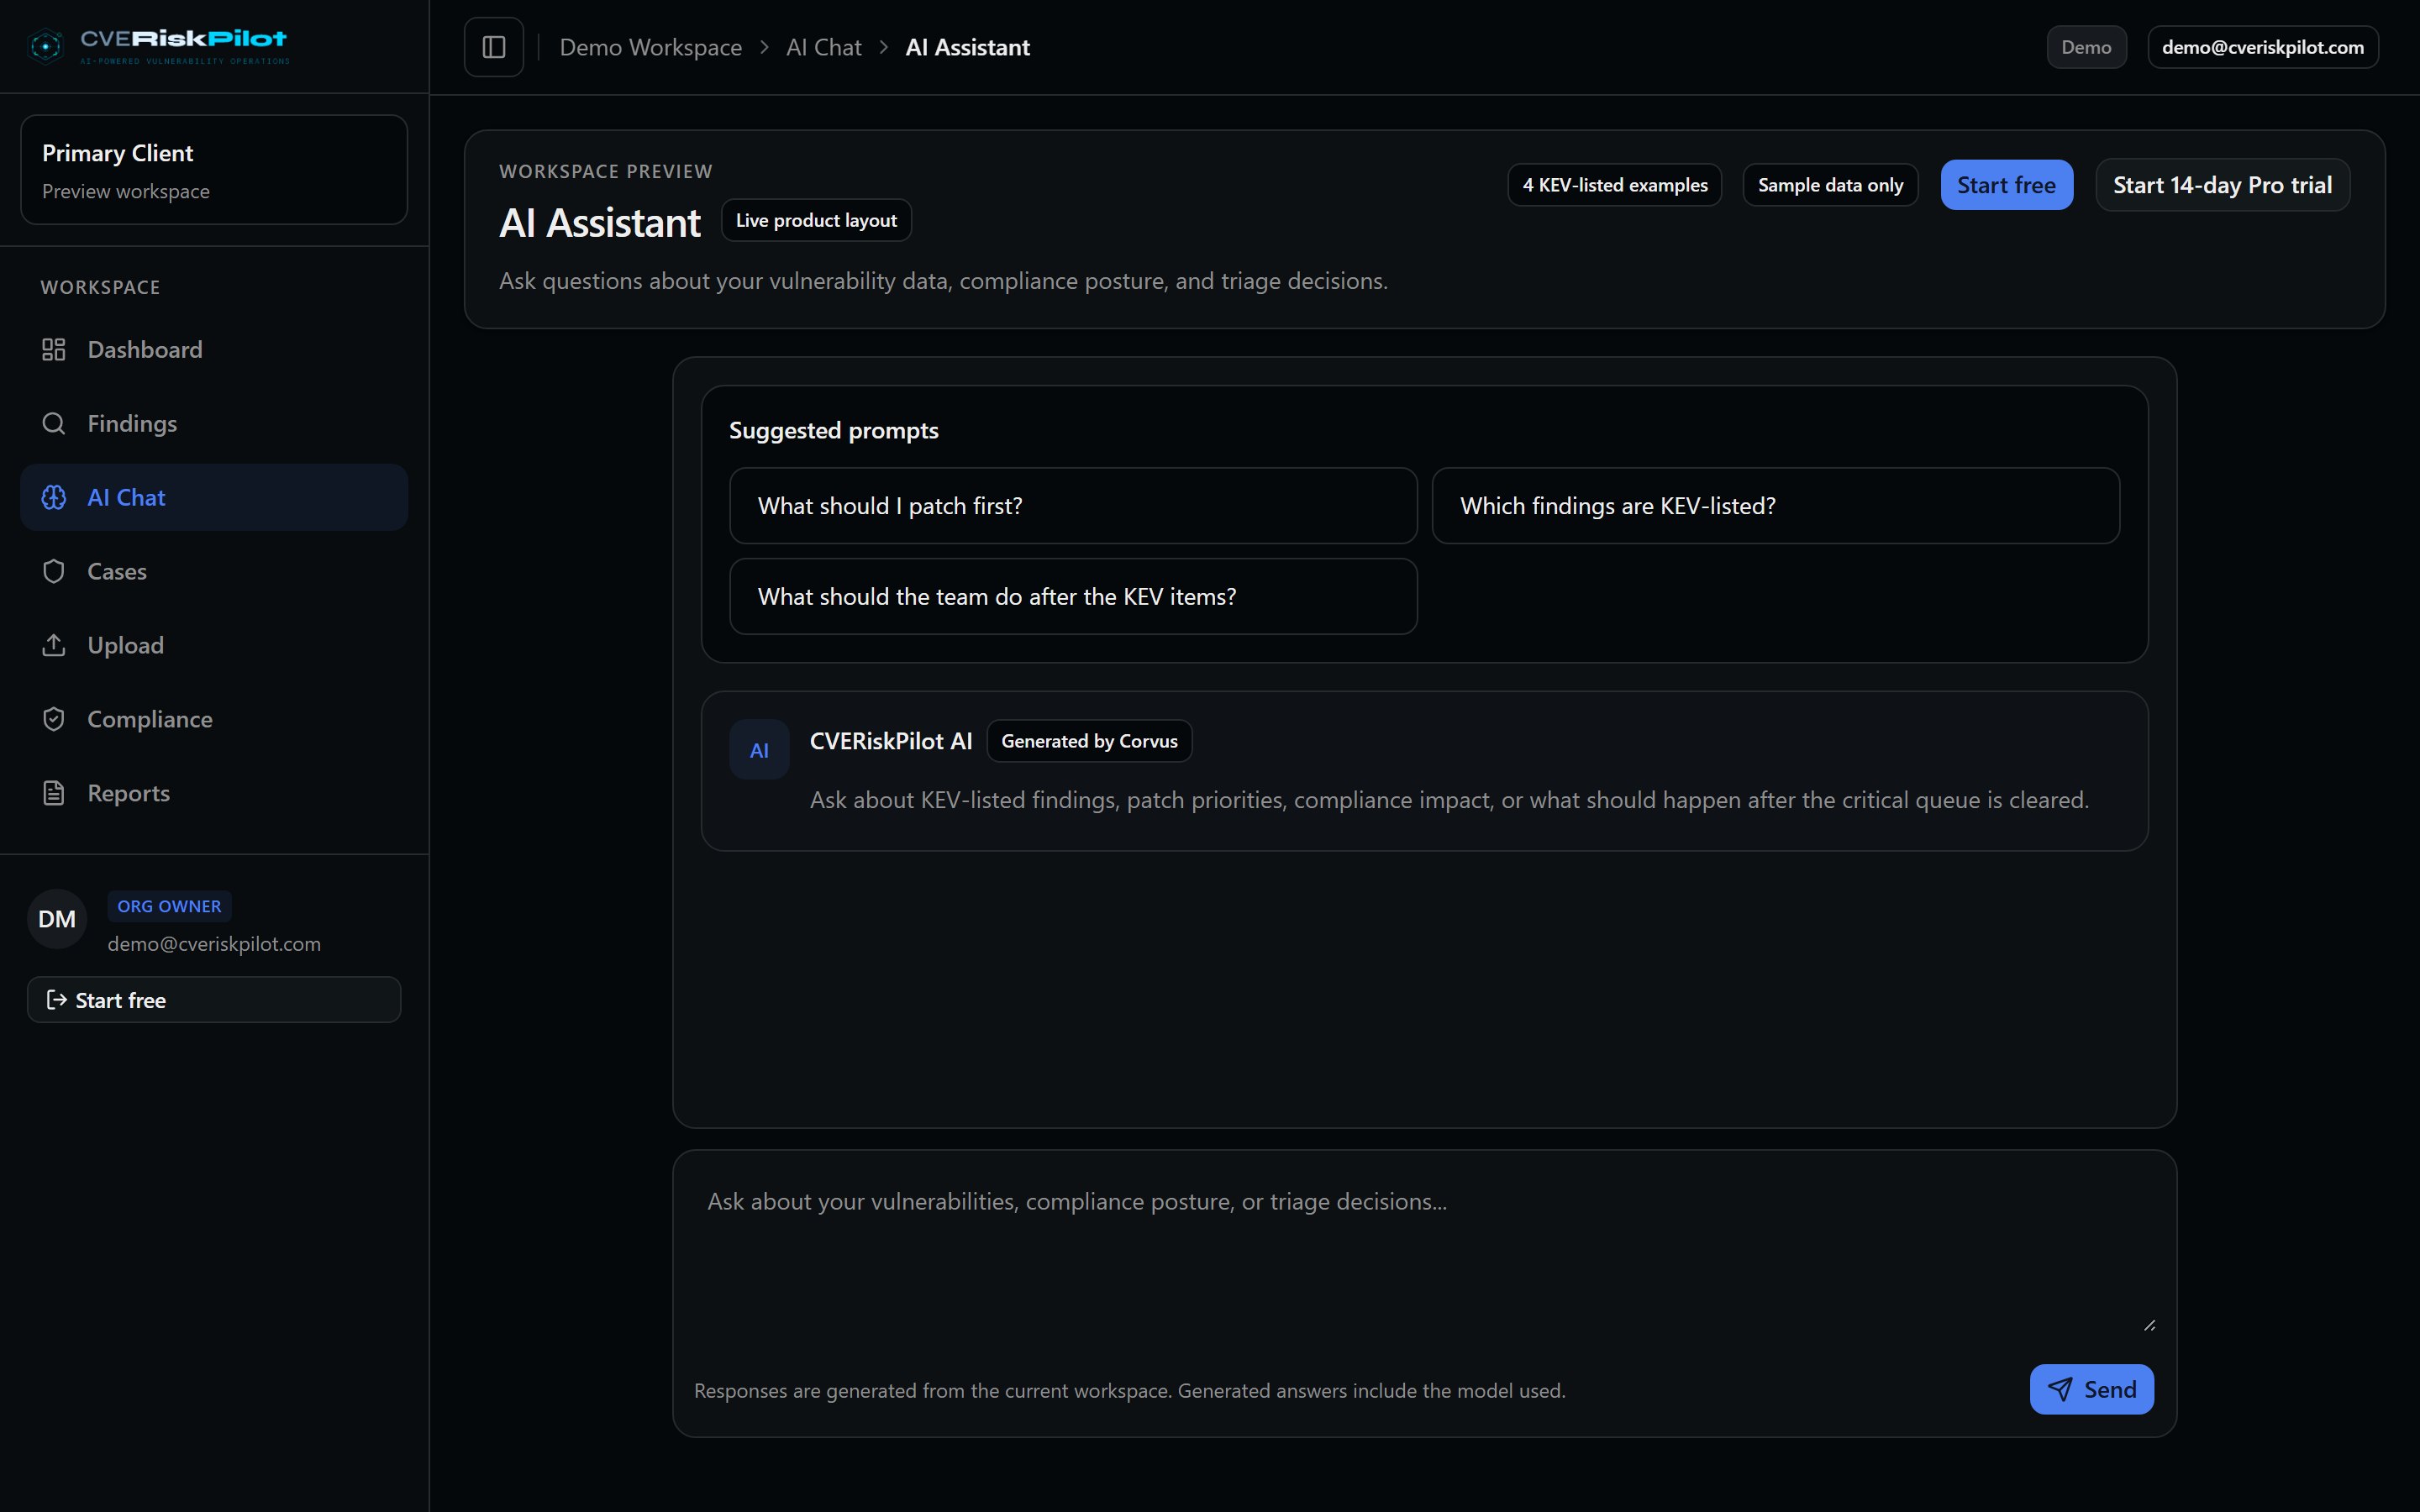Click the AI welcome message text

[x=1449, y=800]
